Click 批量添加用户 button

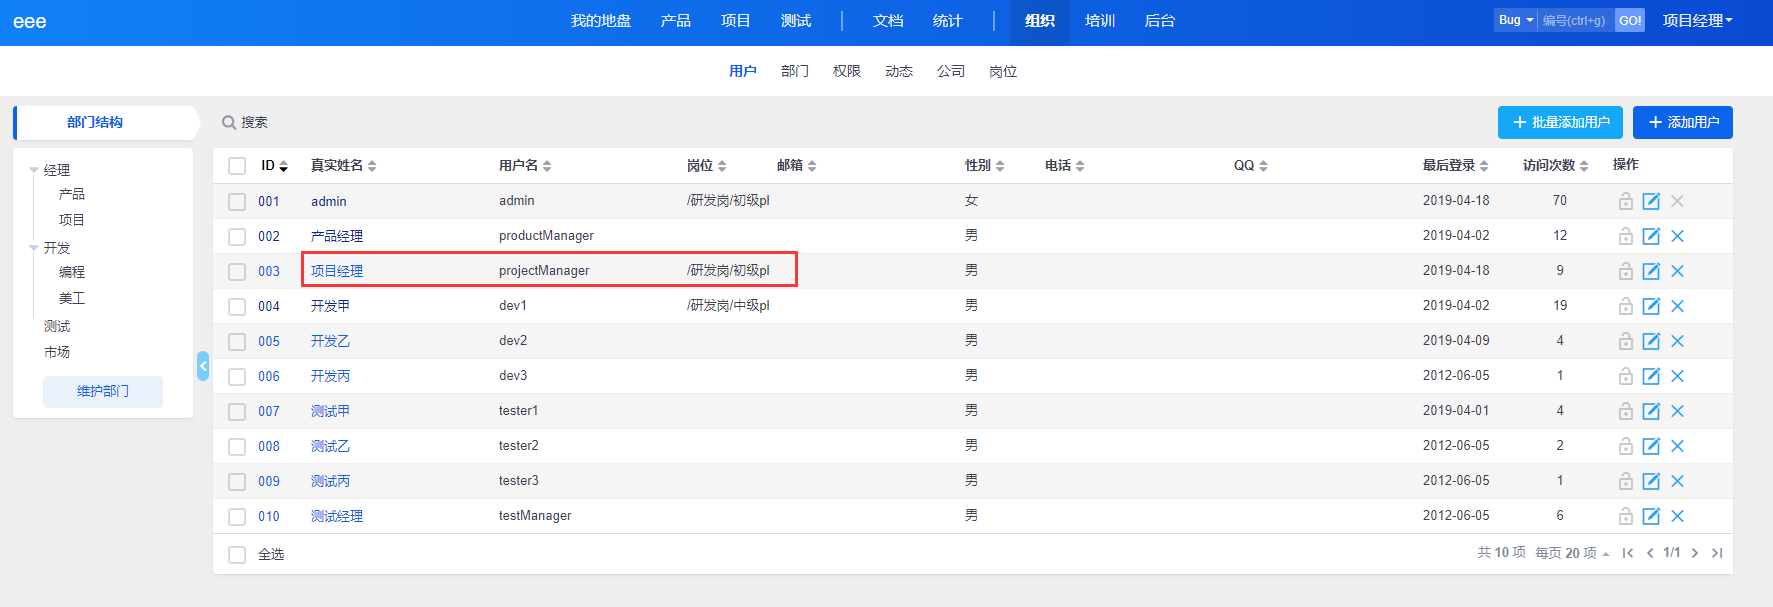point(1560,122)
